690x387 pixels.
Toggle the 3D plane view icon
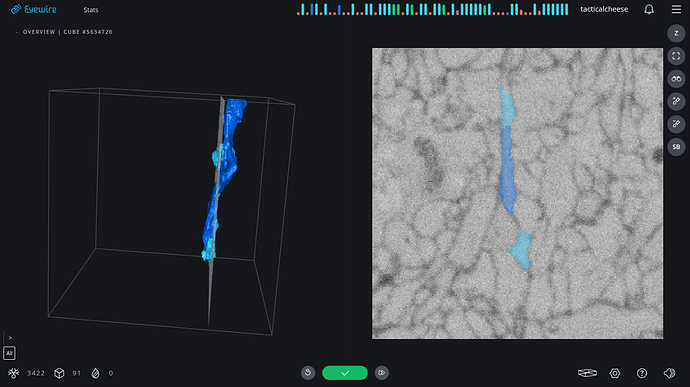pyautogui.click(x=587, y=373)
